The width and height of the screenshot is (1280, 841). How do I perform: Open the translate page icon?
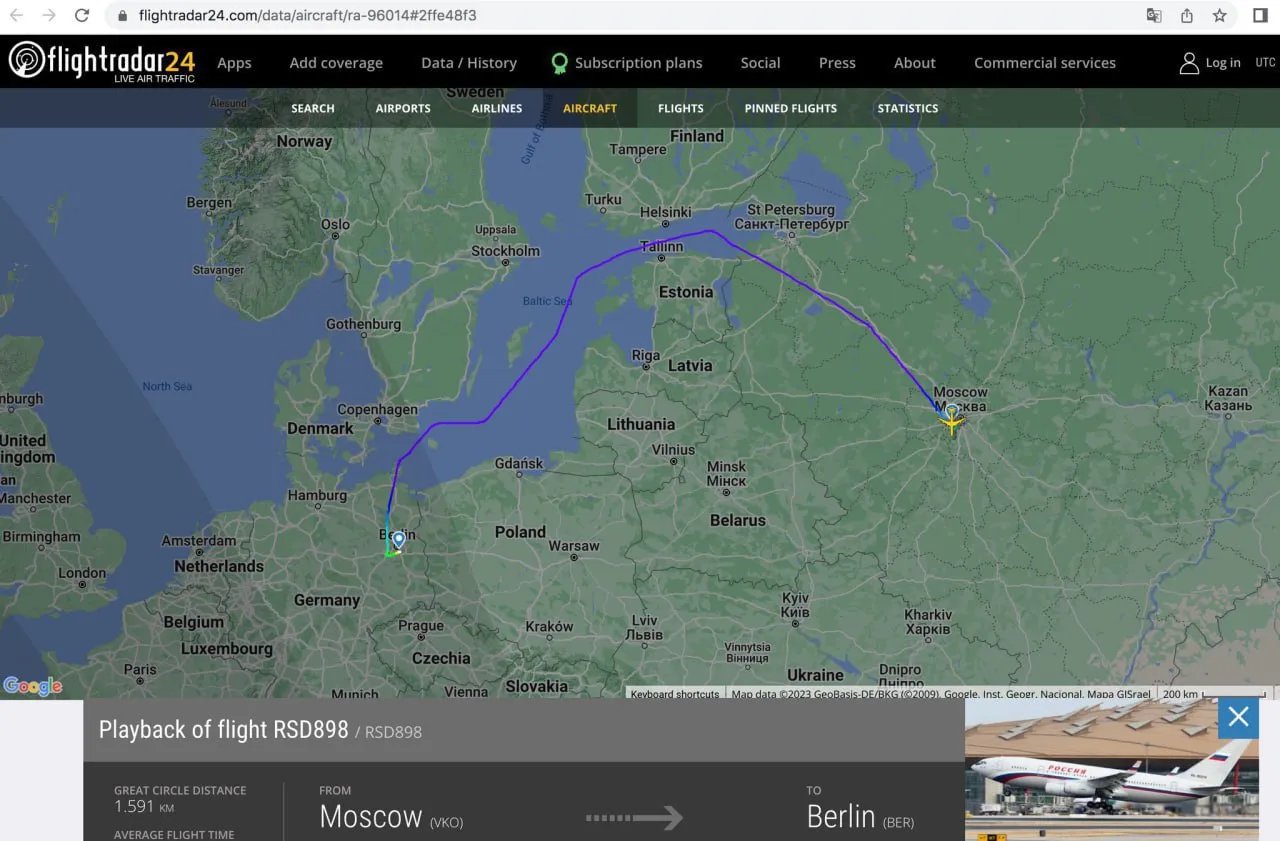[1154, 16]
